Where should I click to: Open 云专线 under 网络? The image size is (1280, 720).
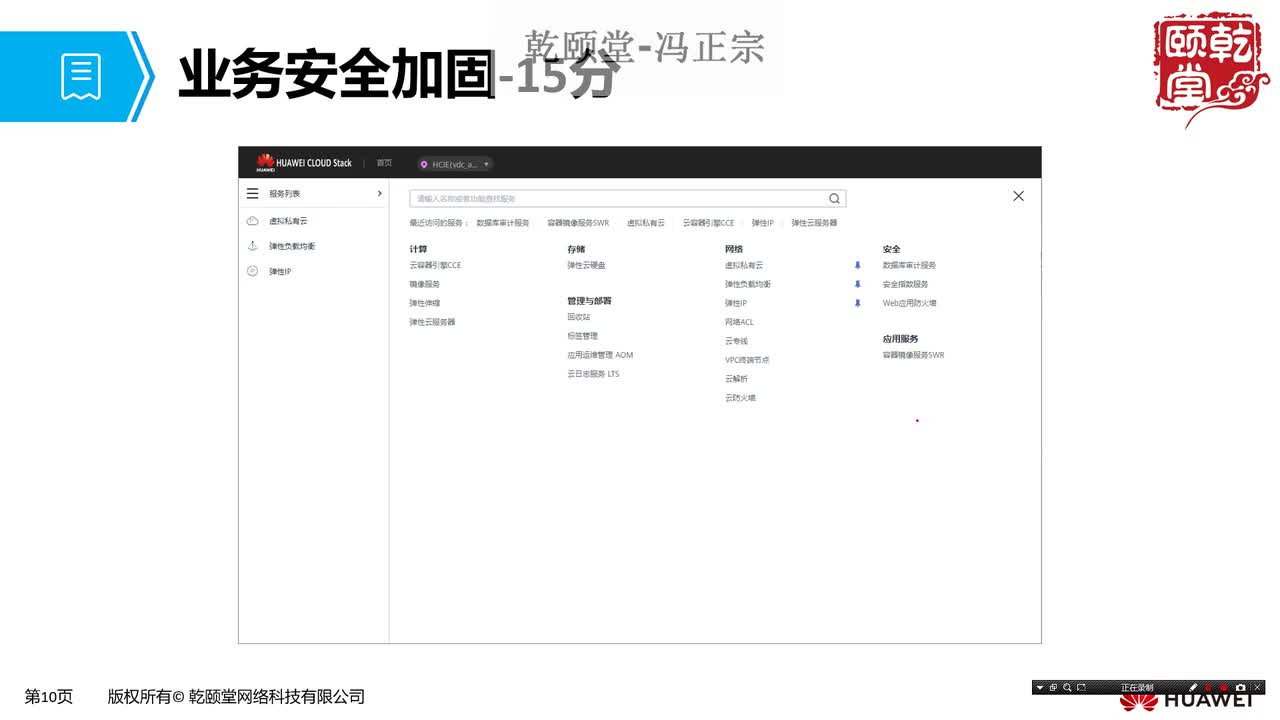736,341
